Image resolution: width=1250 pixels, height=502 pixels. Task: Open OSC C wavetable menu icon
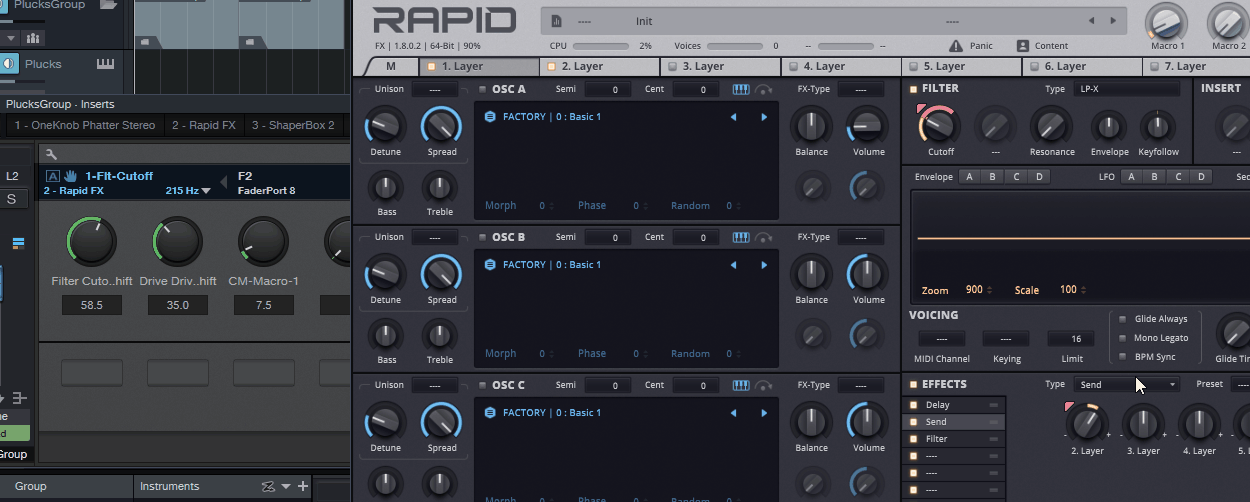click(x=490, y=413)
